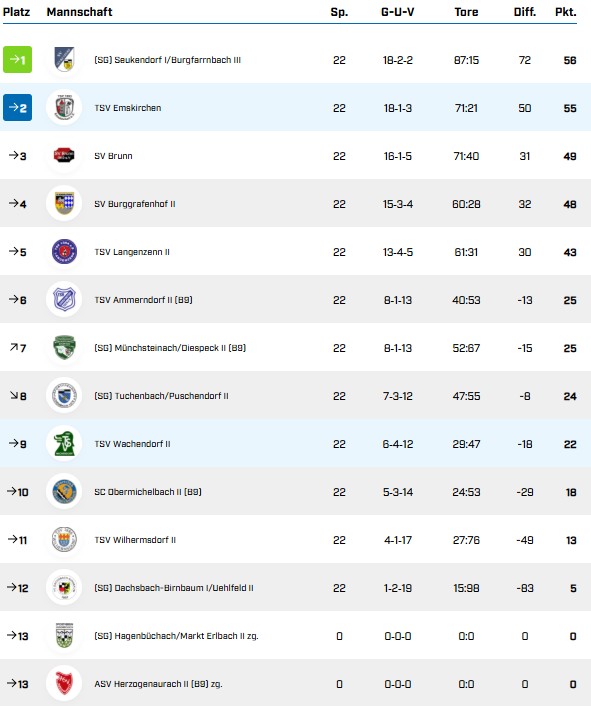The width and height of the screenshot is (591, 706).
Task: Click the TSV Emskirchen club logo
Action: (x=64, y=108)
